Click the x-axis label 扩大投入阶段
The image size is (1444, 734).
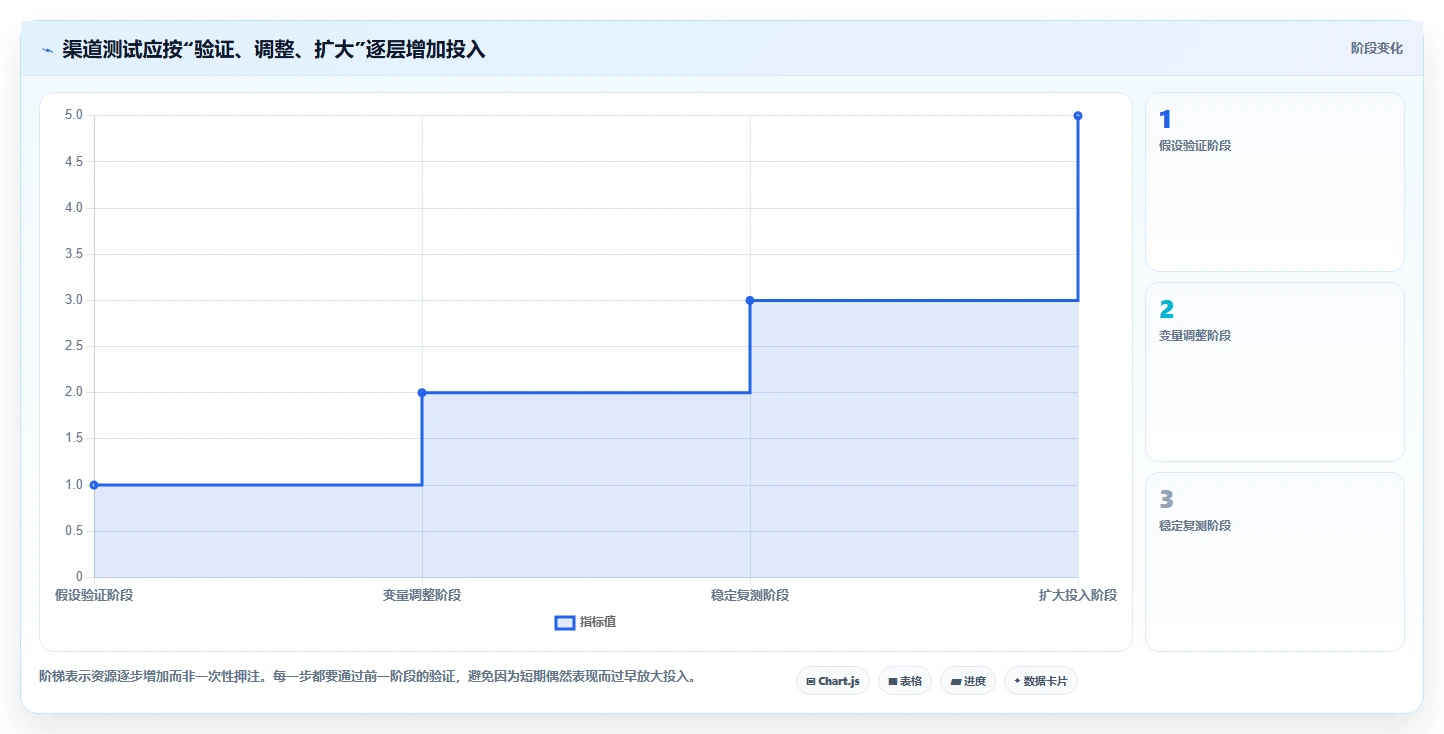click(x=1078, y=595)
